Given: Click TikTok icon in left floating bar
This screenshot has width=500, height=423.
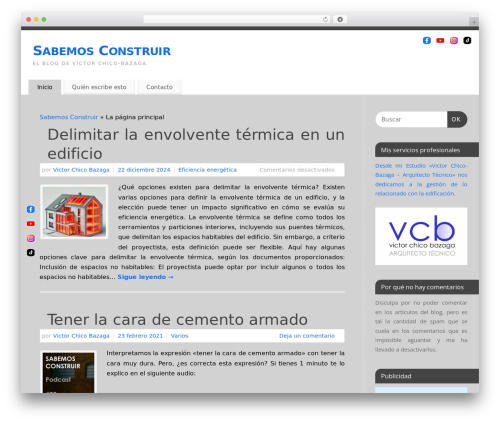Looking at the screenshot, I should [31, 252].
